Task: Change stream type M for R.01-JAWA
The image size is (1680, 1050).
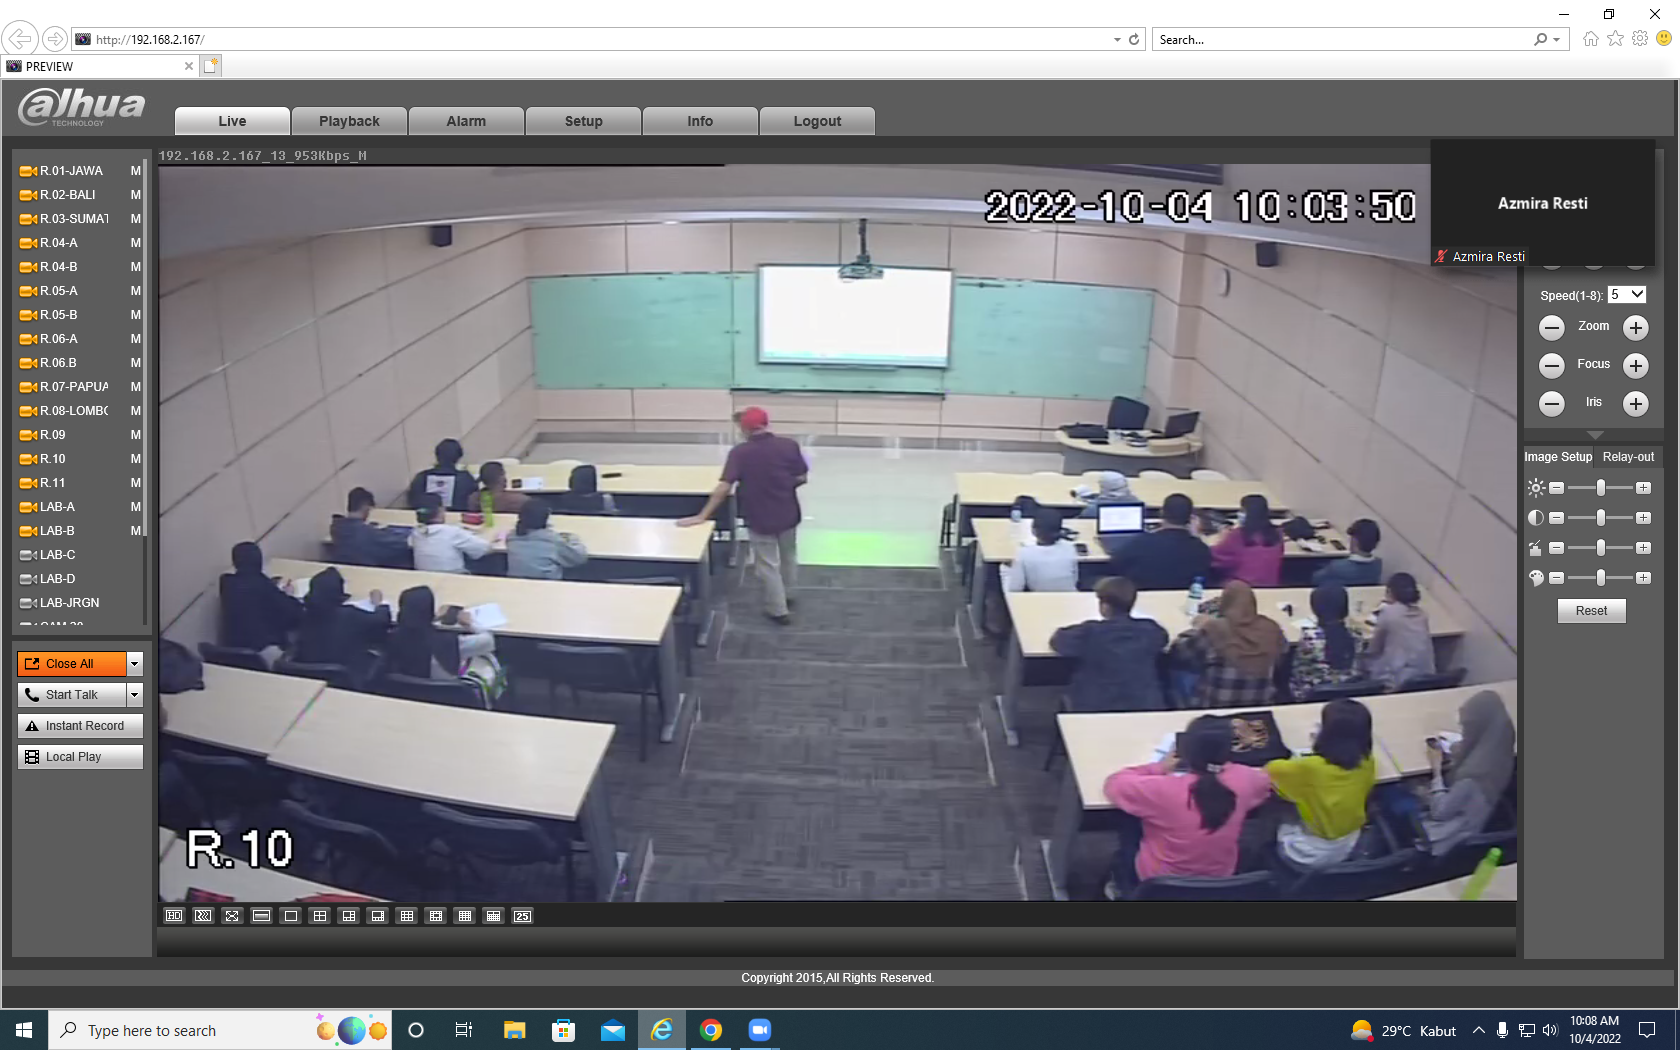Action: pos(136,171)
